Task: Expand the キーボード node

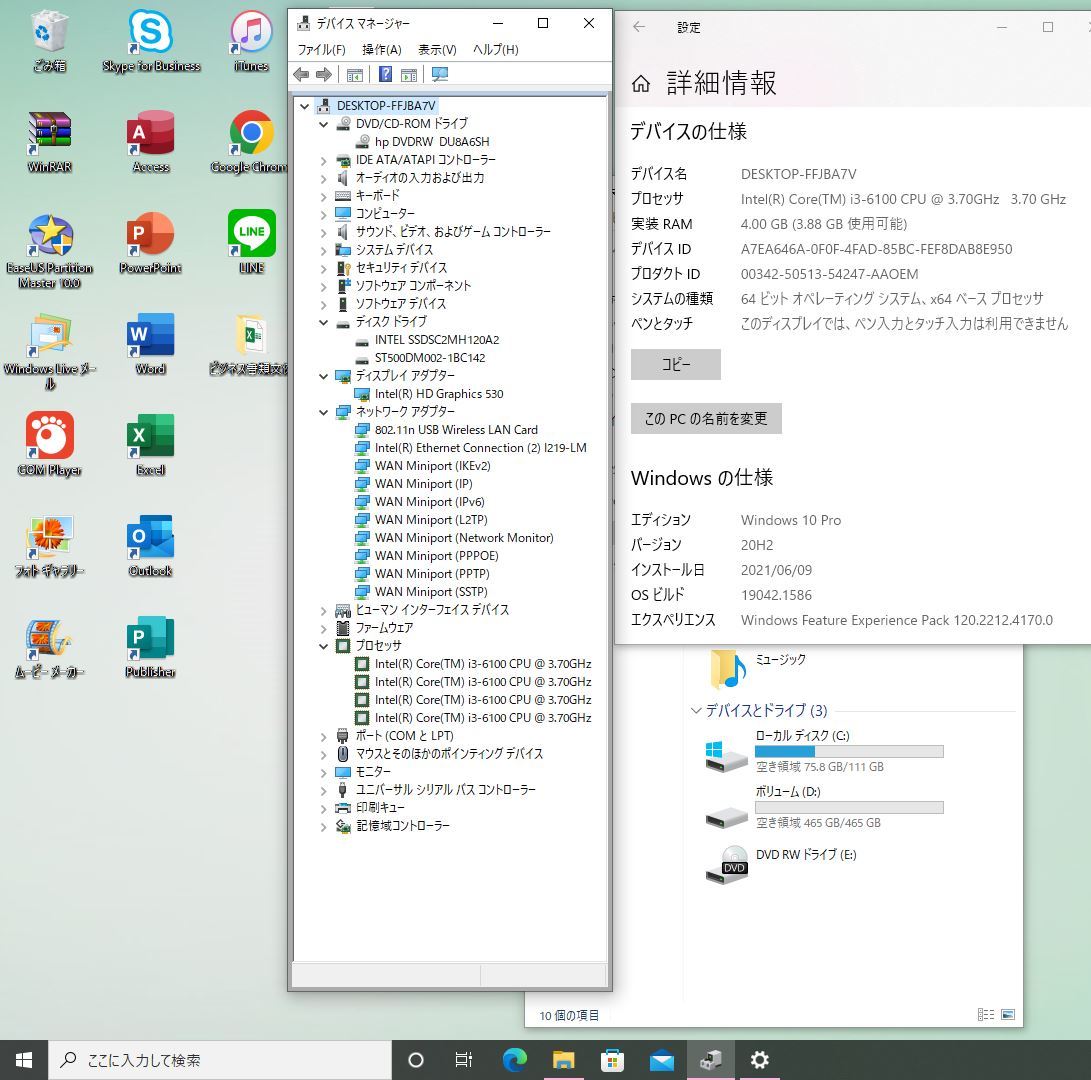Action: pyautogui.click(x=324, y=196)
